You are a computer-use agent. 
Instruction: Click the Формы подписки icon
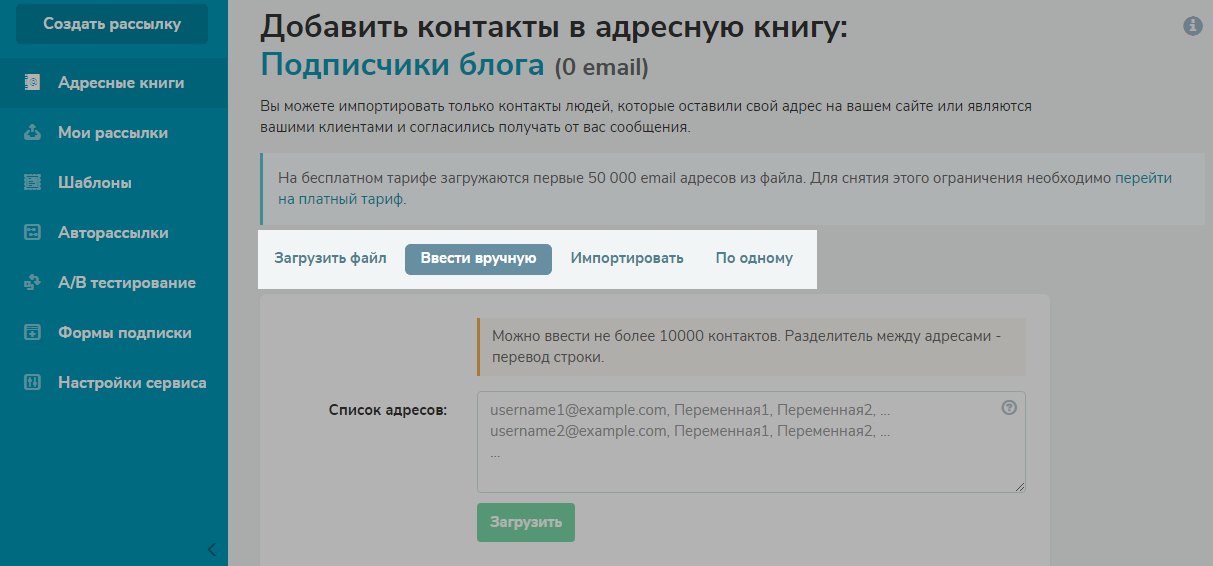[x=32, y=333]
